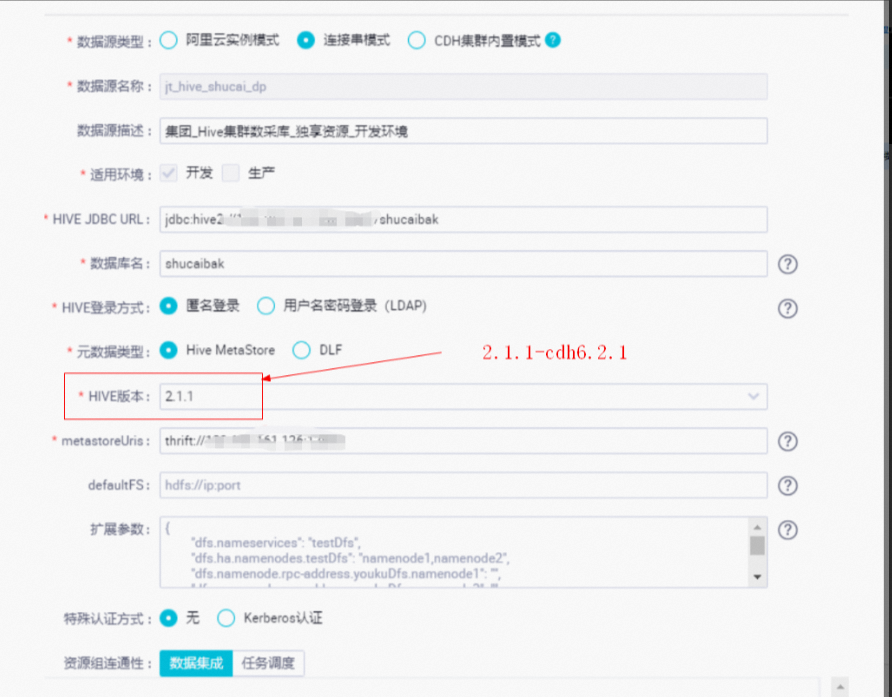The width and height of the screenshot is (892, 697).
Task: Toggle the 生产 environment checkbox
Action: click(230, 173)
